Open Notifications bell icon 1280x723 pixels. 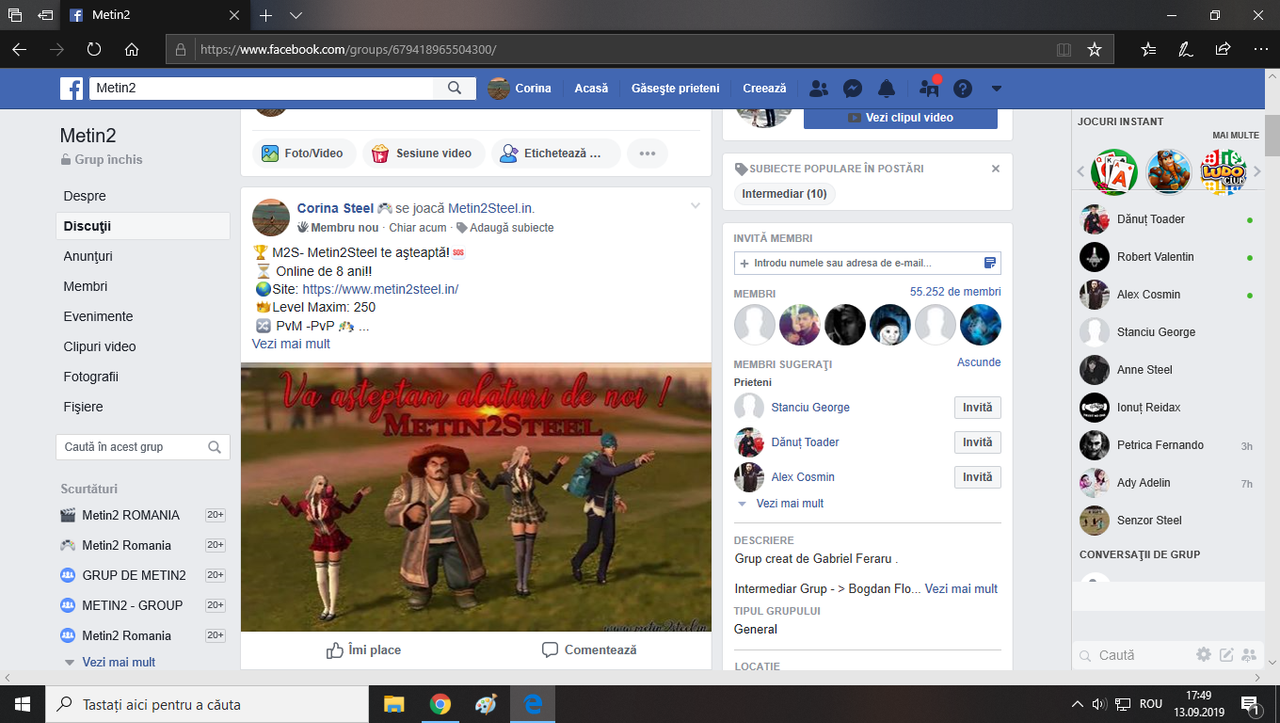pyautogui.click(x=887, y=88)
